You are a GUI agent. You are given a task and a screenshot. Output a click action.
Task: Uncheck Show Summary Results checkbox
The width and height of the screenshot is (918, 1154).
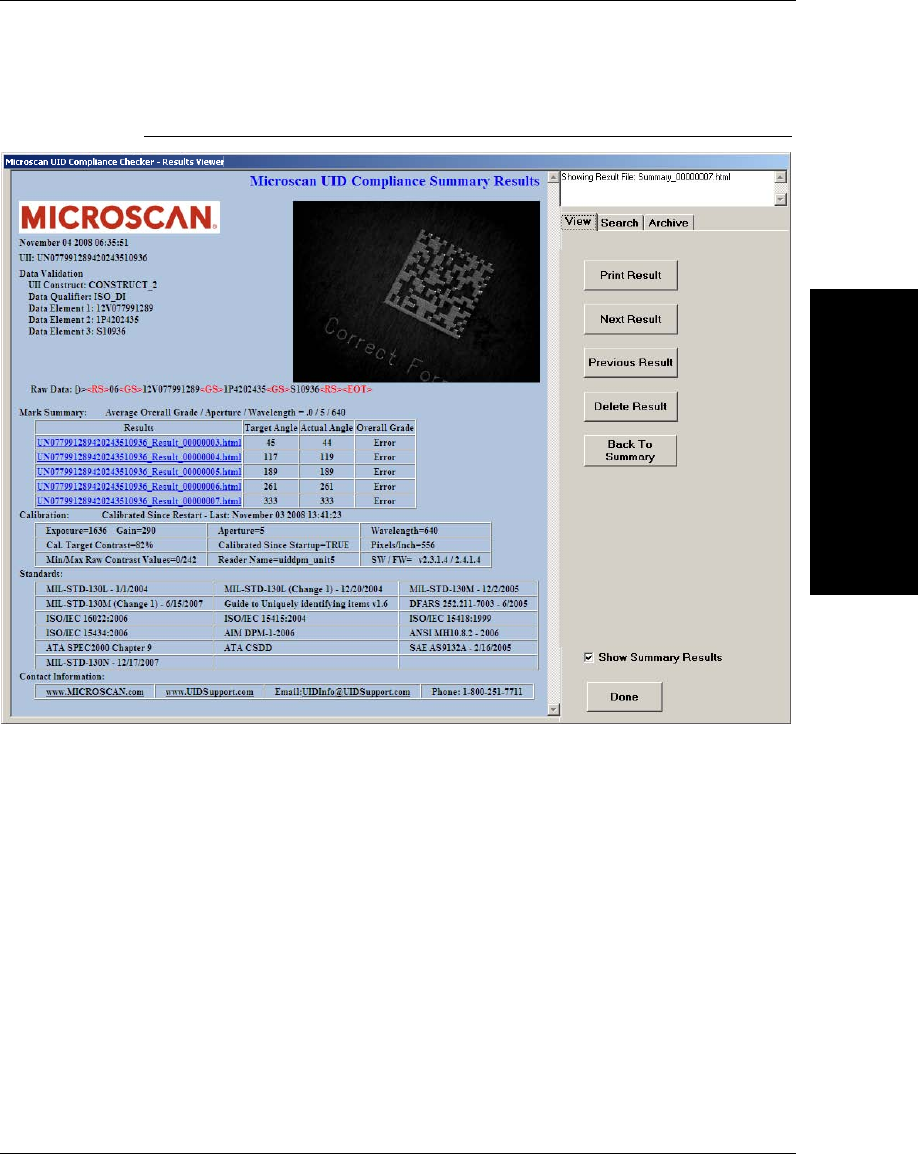pyautogui.click(x=589, y=657)
